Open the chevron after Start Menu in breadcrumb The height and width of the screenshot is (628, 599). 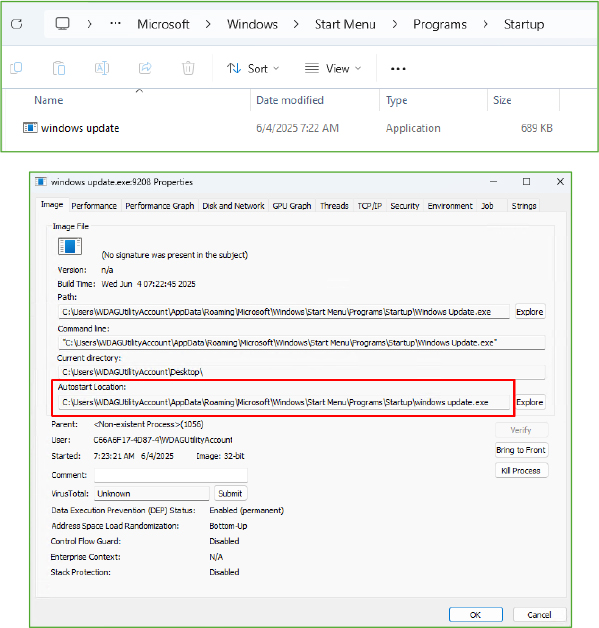[395, 24]
